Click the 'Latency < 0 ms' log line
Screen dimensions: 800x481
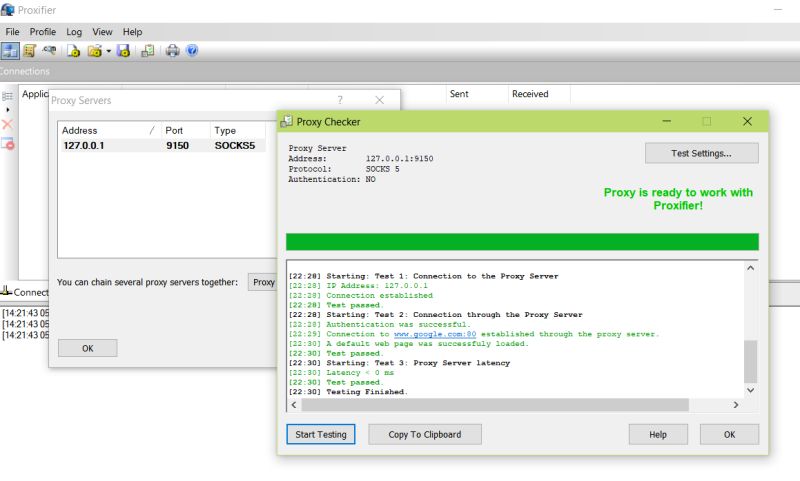click(x=341, y=372)
